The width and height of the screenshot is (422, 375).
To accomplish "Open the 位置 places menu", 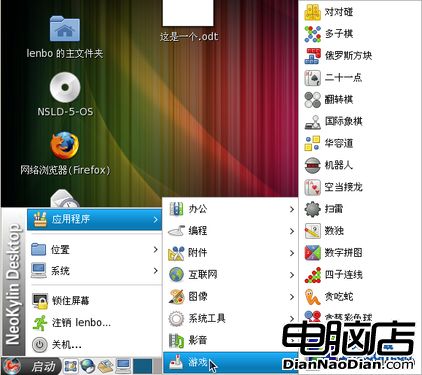I will point(95,249).
